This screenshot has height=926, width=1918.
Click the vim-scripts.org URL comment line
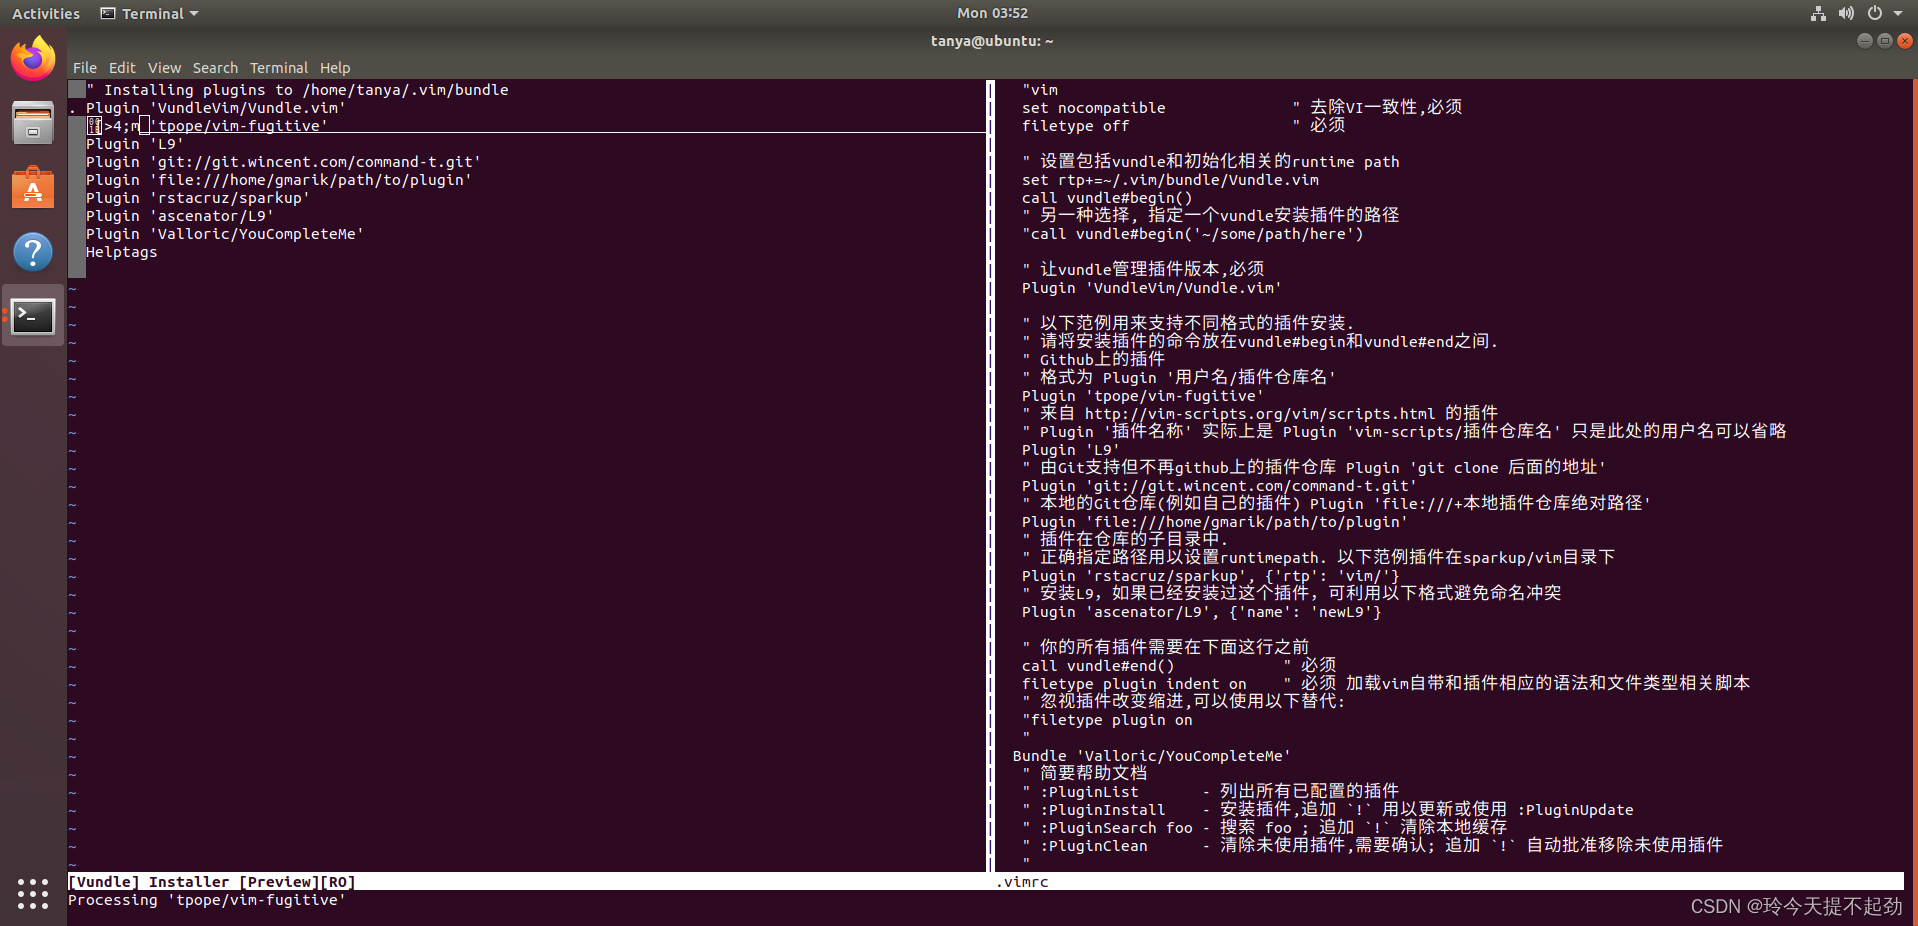pyautogui.click(x=1260, y=414)
